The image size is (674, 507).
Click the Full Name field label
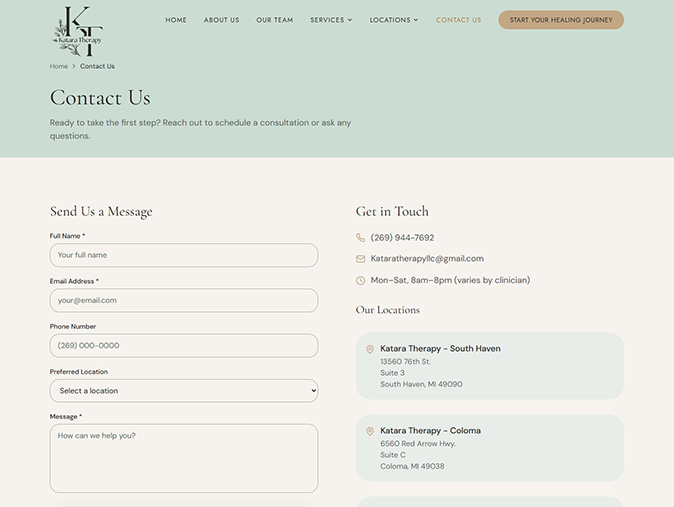[x=67, y=236]
